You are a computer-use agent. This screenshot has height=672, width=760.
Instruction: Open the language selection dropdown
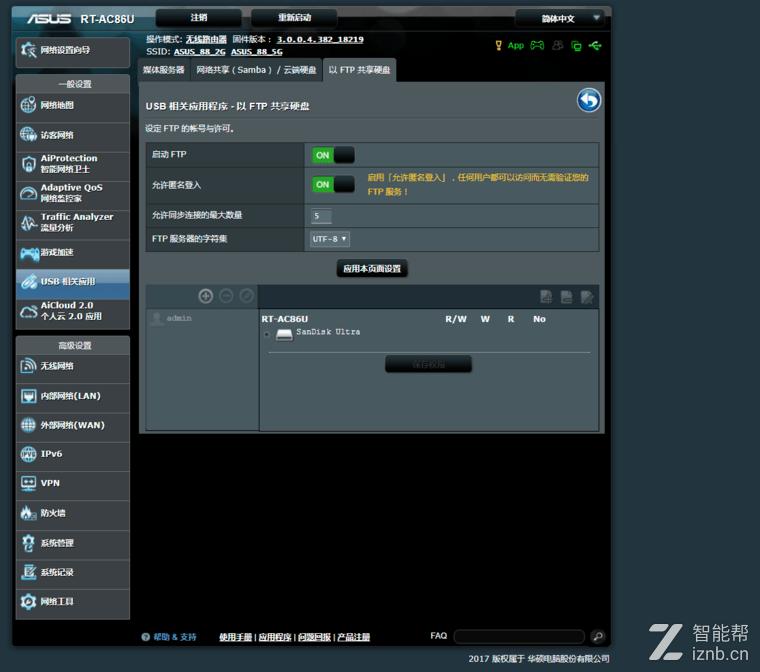(x=559, y=18)
